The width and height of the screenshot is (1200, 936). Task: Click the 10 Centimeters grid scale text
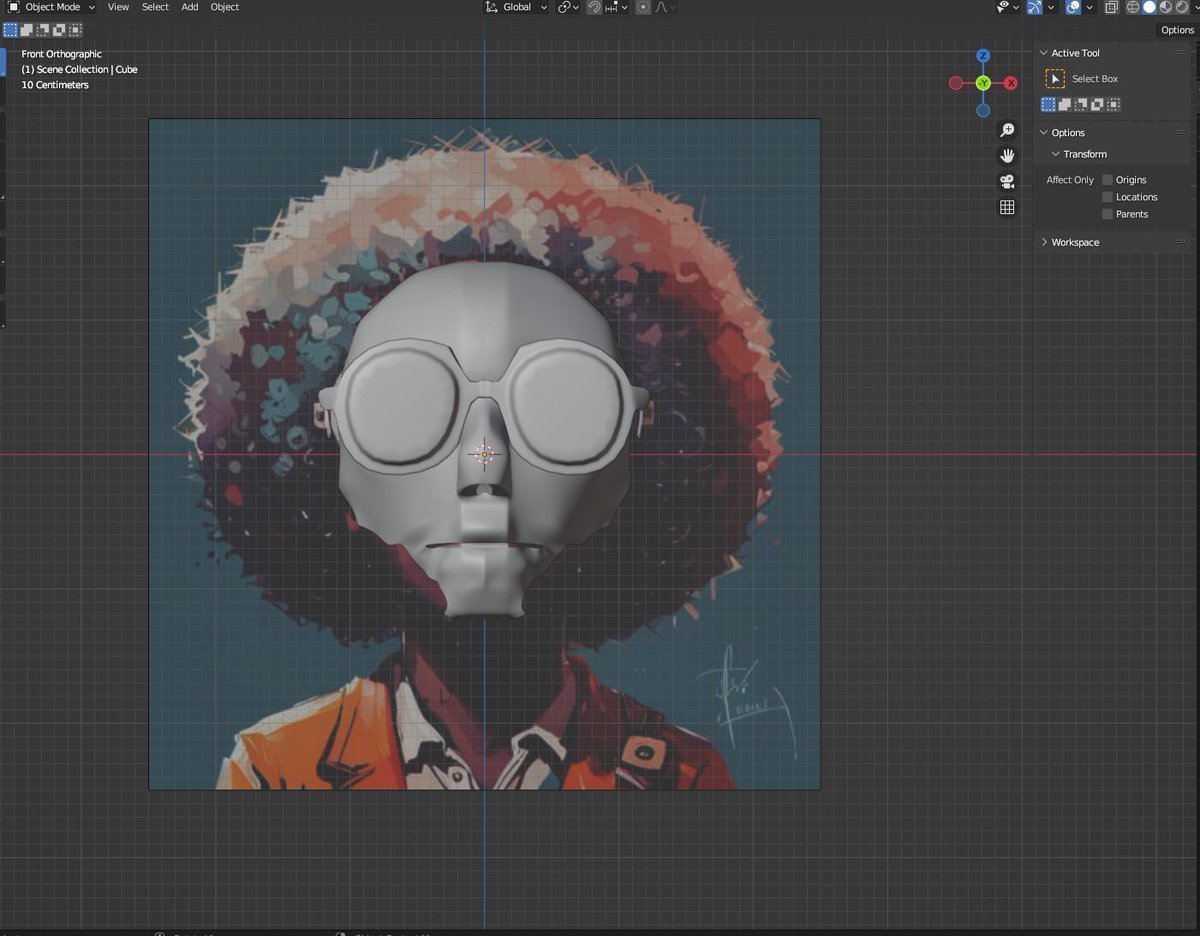pyautogui.click(x=55, y=85)
